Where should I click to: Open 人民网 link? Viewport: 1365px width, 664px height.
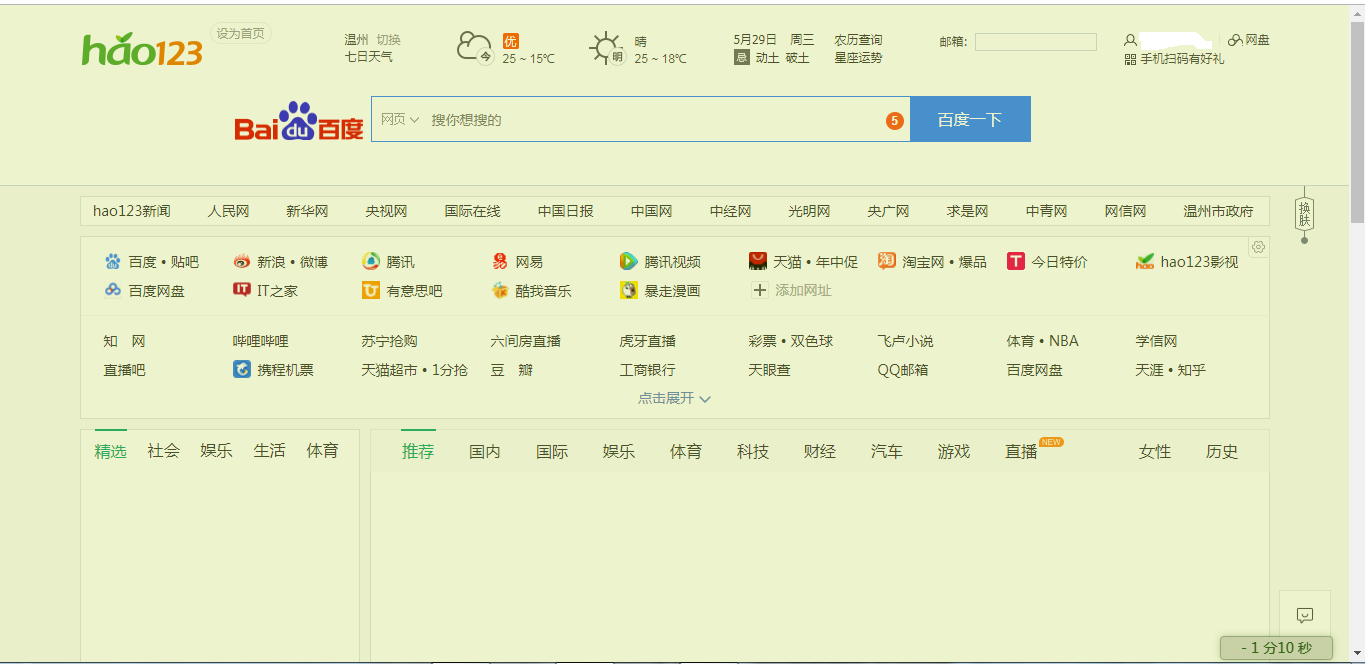pos(228,211)
